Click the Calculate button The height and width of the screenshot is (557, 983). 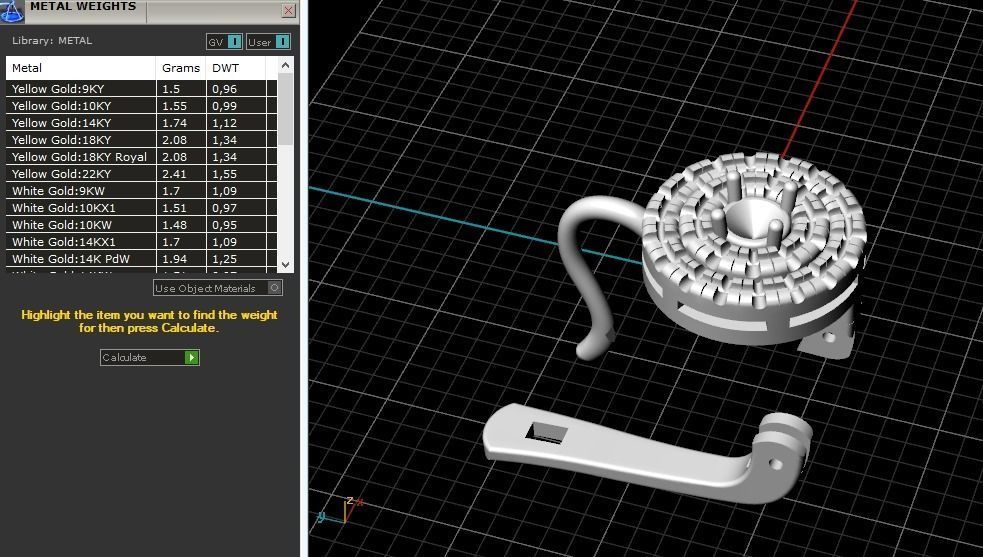149,358
